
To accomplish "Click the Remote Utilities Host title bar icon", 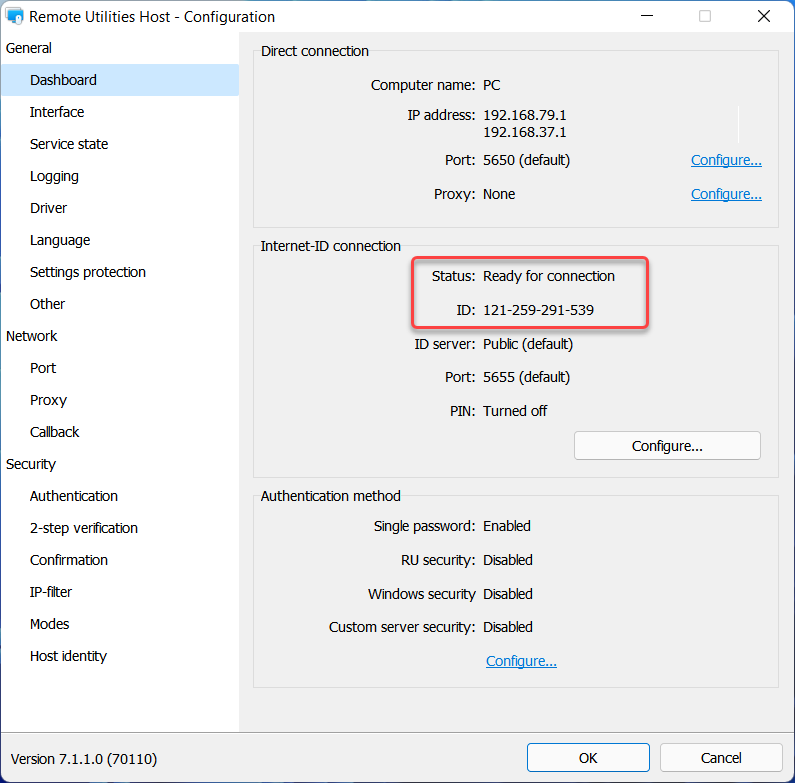I will tap(15, 17).
